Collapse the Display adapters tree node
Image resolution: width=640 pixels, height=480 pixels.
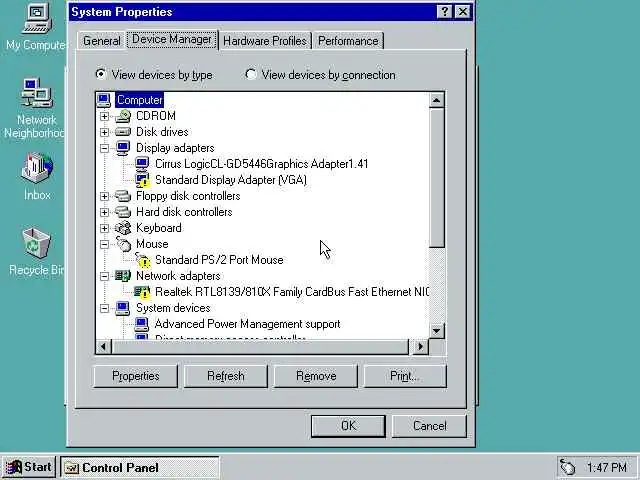coord(104,148)
